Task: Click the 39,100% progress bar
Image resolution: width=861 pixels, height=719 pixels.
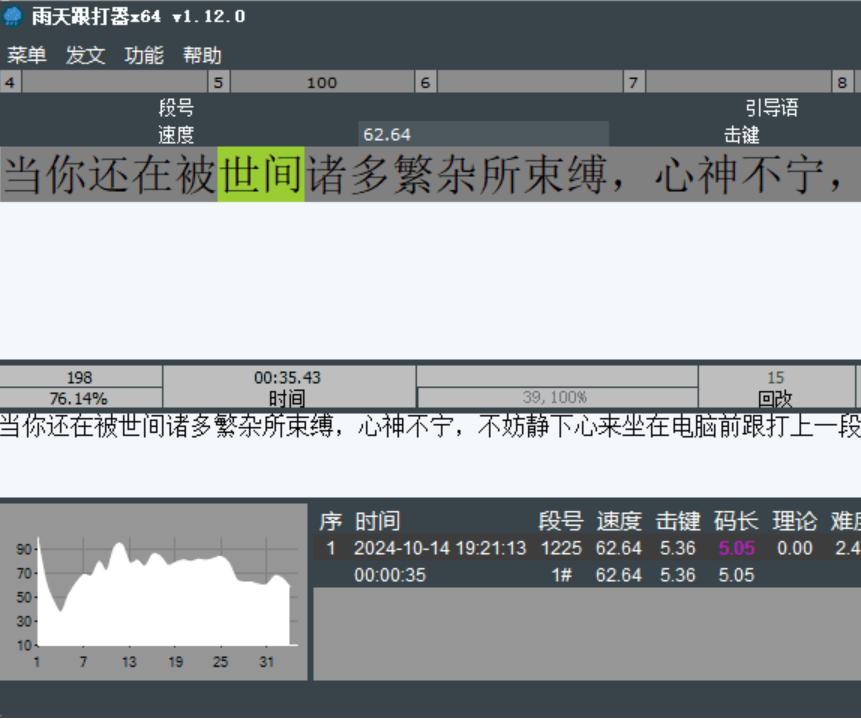Action: tap(557, 398)
